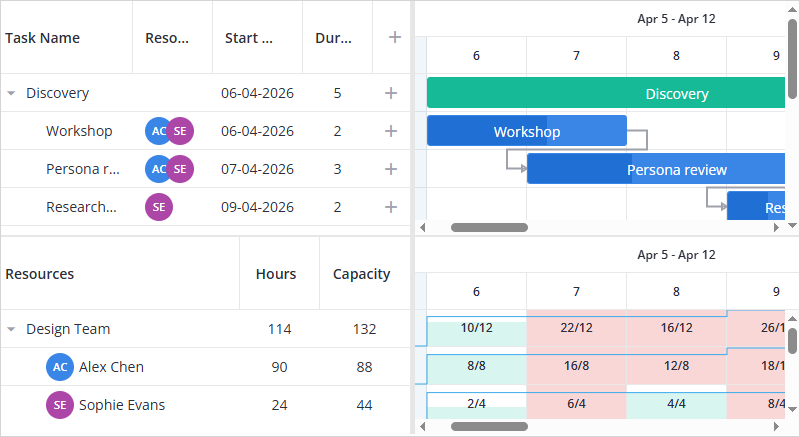Click Design Team hours value 114

point(280,329)
